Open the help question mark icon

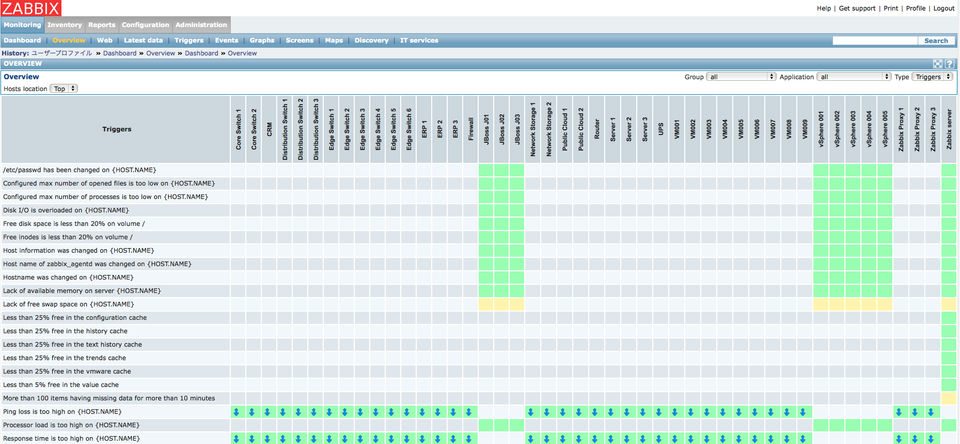click(950, 64)
